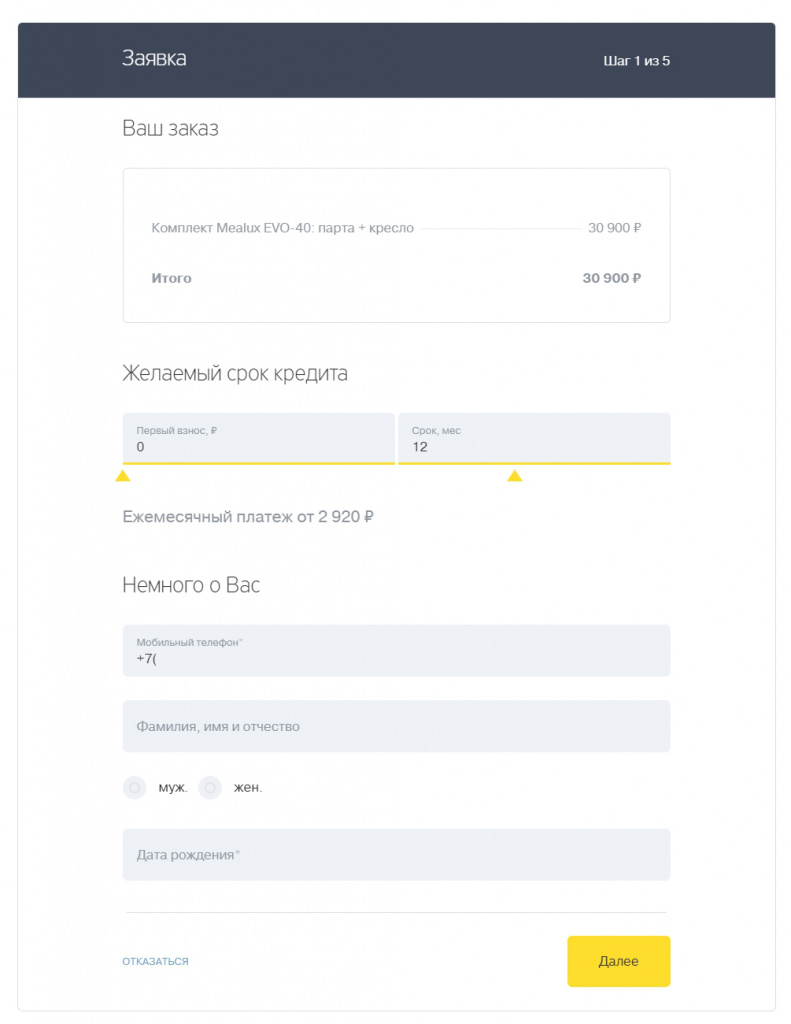Select the муж. radio button
The image size is (791, 1024).
point(135,788)
